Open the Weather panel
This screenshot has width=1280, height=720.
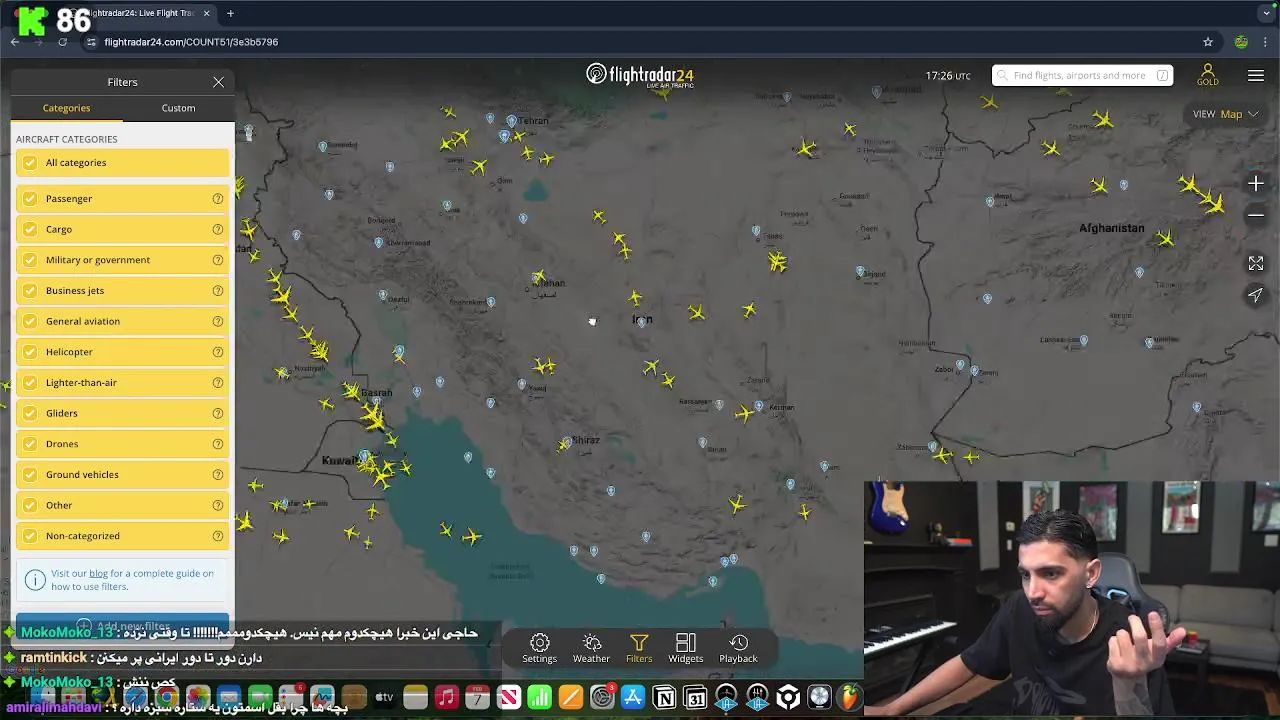[591, 648]
